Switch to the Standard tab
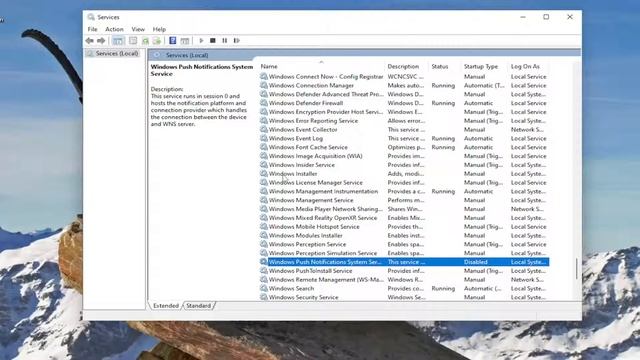The image size is (640, 360). tap(199, 306)
